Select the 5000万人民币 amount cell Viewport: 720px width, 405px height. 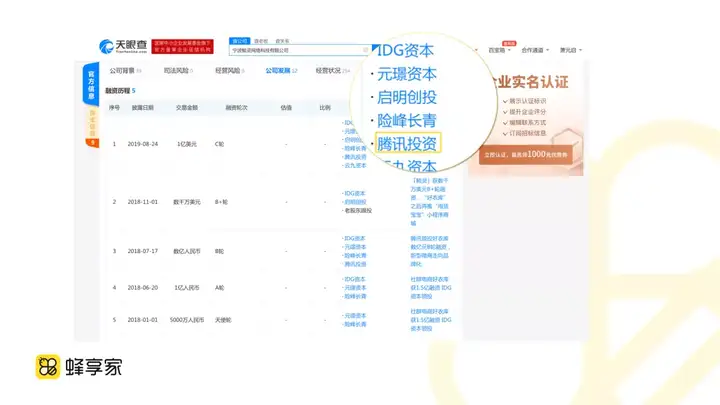tap(187, 320)
